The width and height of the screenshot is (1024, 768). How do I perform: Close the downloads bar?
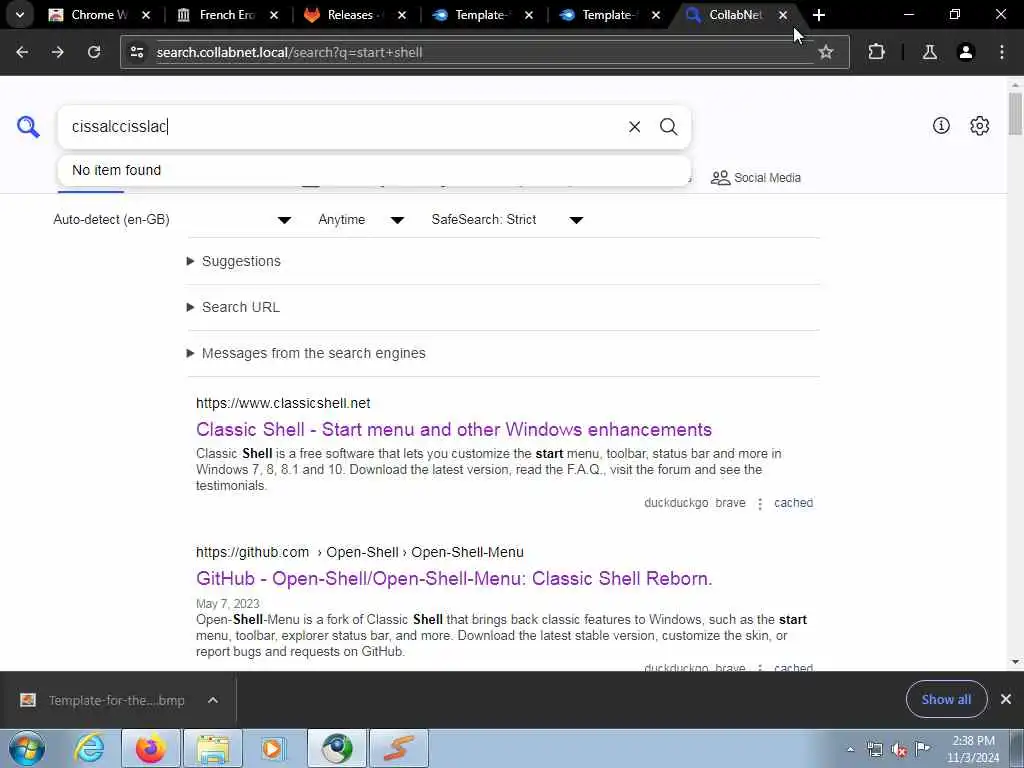pos(1006,699)
